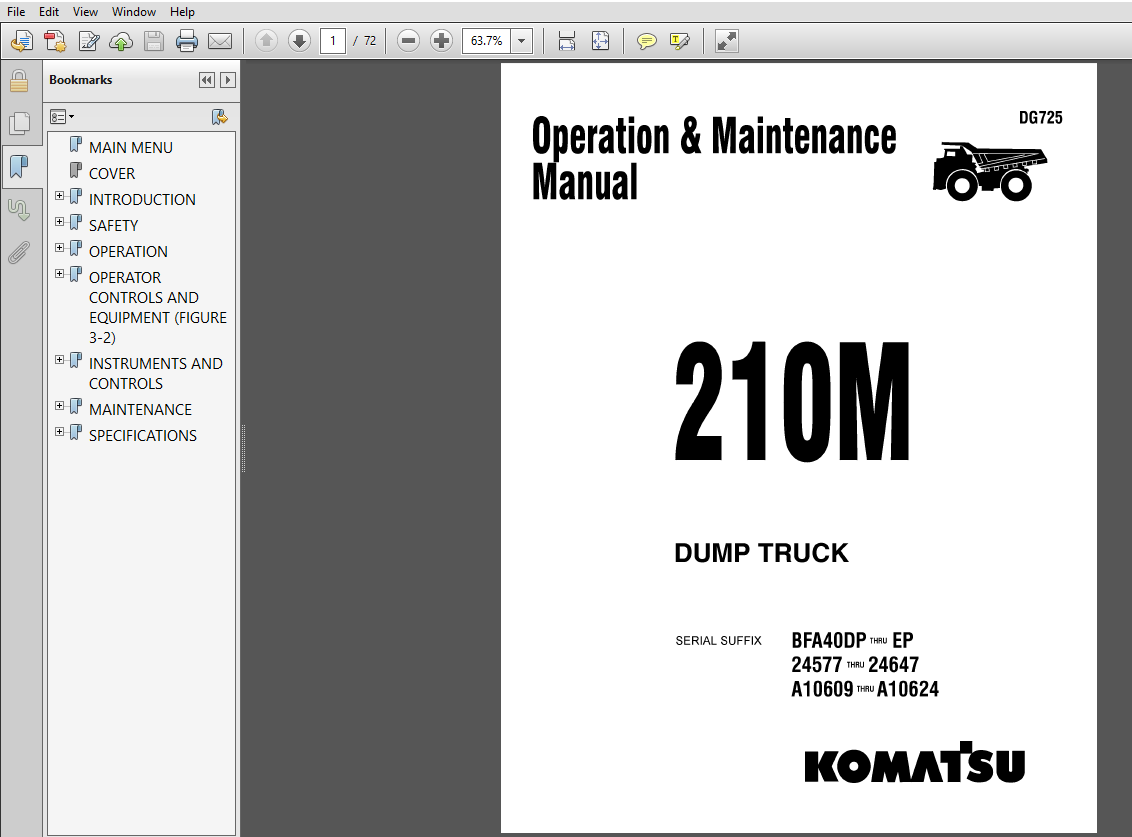Click the Open file toolbar icon
Image resolution: width=1132 pixels, height=837 pixels.
[x=22, y=41]
